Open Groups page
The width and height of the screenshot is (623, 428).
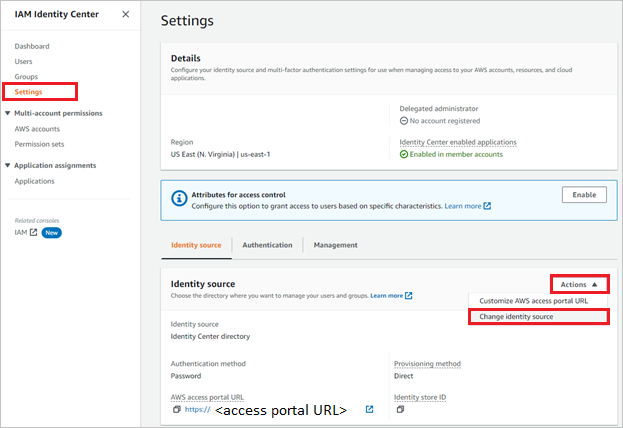coord(26,76)
